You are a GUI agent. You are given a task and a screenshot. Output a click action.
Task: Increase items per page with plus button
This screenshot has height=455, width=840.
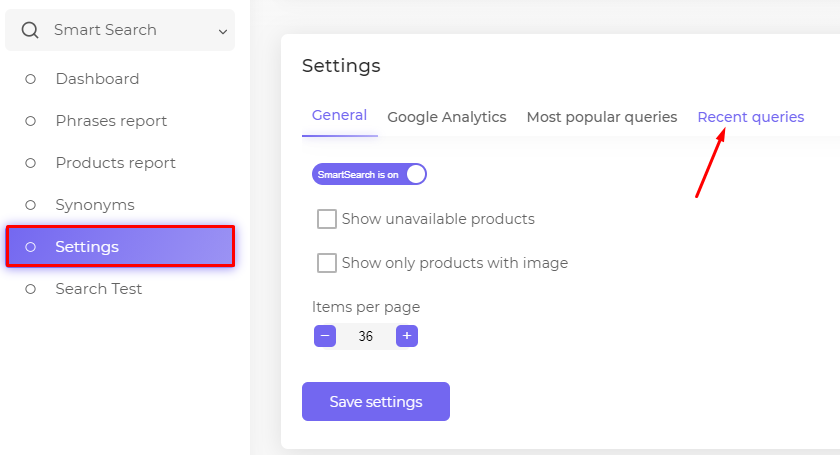pos(407,336)
